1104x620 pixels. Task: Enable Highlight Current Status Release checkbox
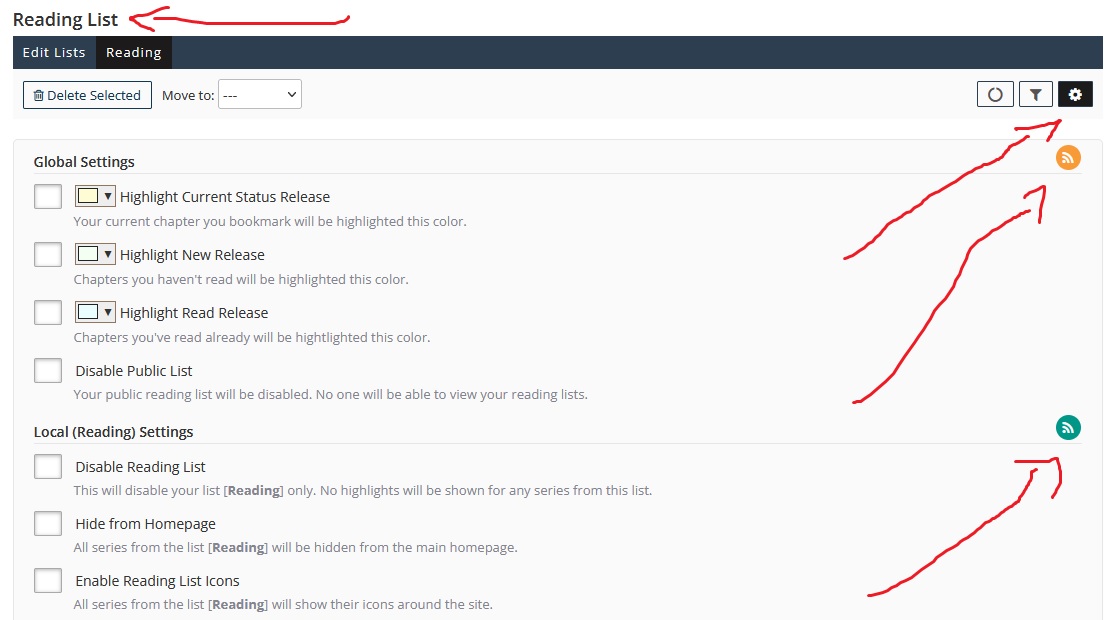tap(48, 197)
